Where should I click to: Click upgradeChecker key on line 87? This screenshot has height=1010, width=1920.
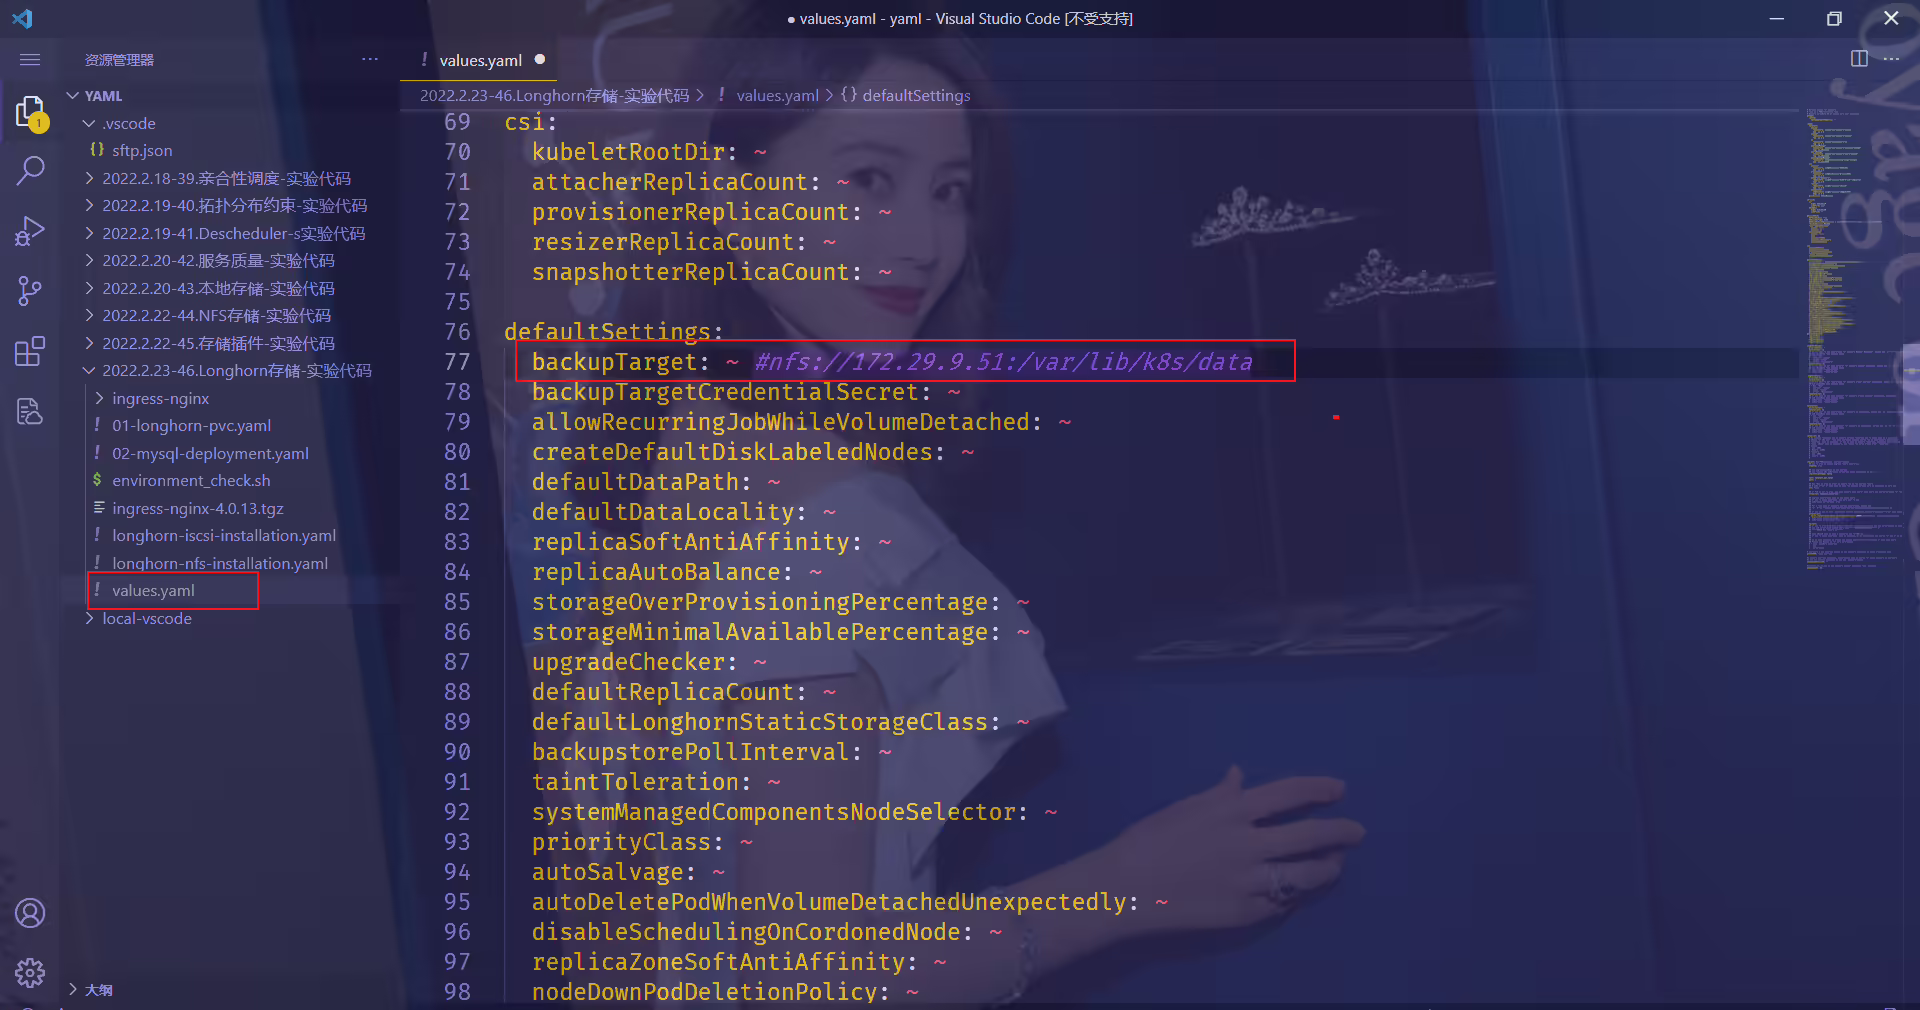[628, 662]
